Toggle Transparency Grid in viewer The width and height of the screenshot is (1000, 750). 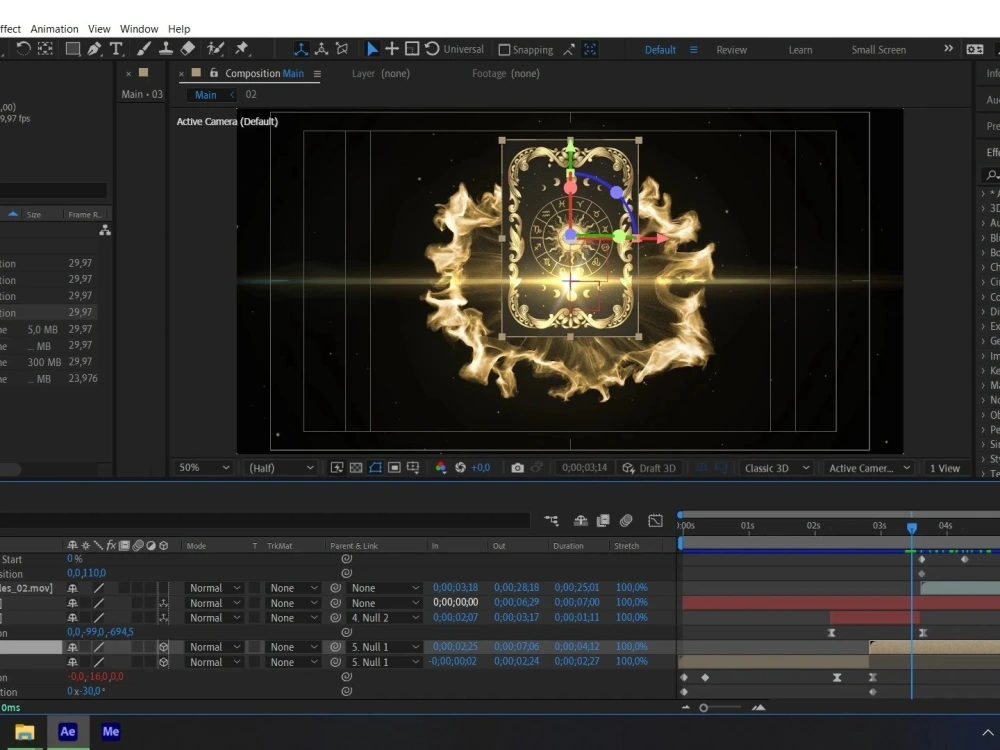pos(356,468)
